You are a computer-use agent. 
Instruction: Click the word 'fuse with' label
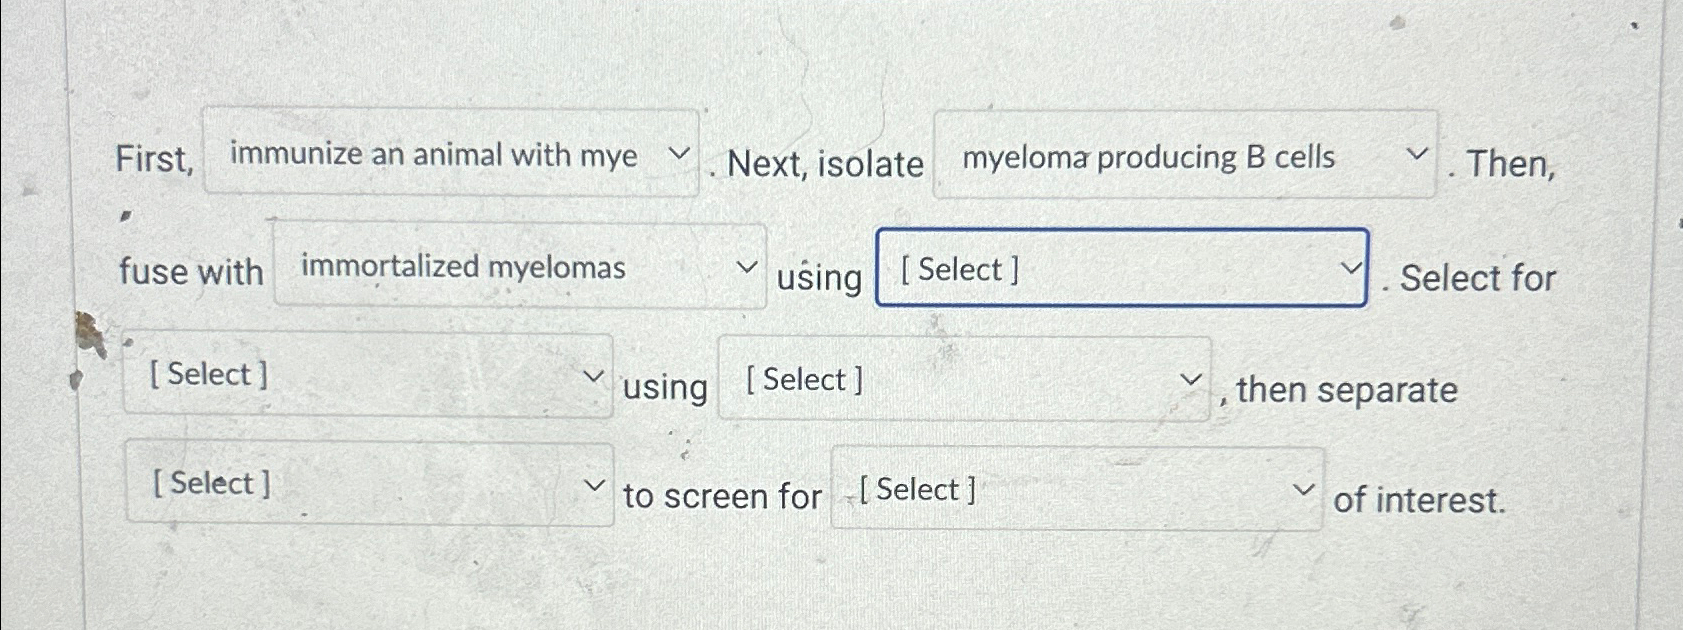tap(188, 271)
